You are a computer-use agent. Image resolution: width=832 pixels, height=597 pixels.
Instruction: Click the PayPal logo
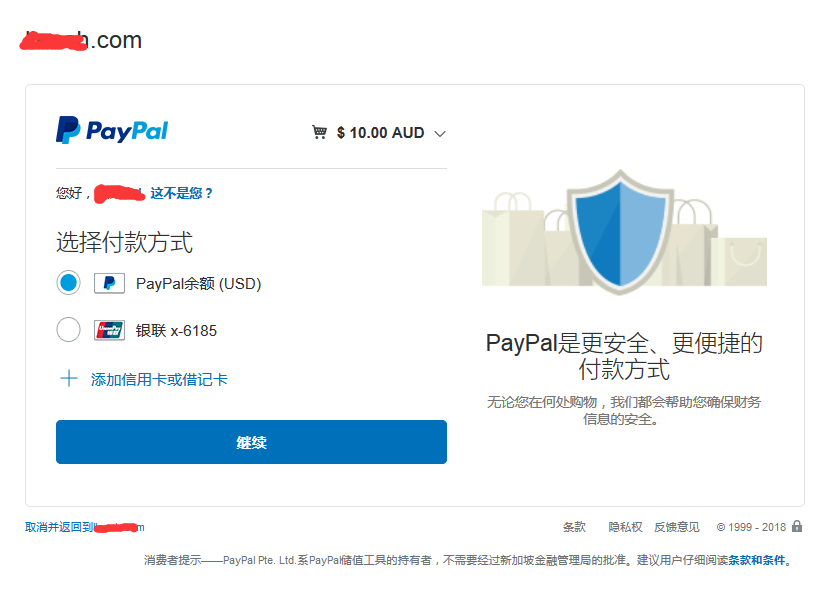tap(112, 130)
